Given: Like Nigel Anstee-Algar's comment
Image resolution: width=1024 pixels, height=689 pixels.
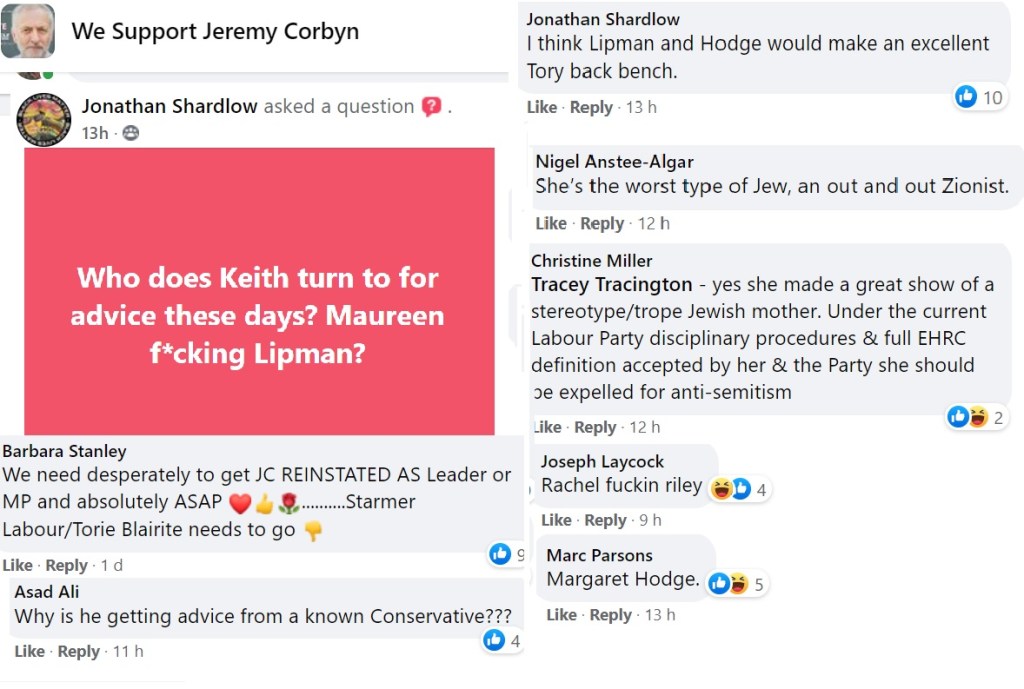Looking at the screenshot, I should tap(550, 223).
